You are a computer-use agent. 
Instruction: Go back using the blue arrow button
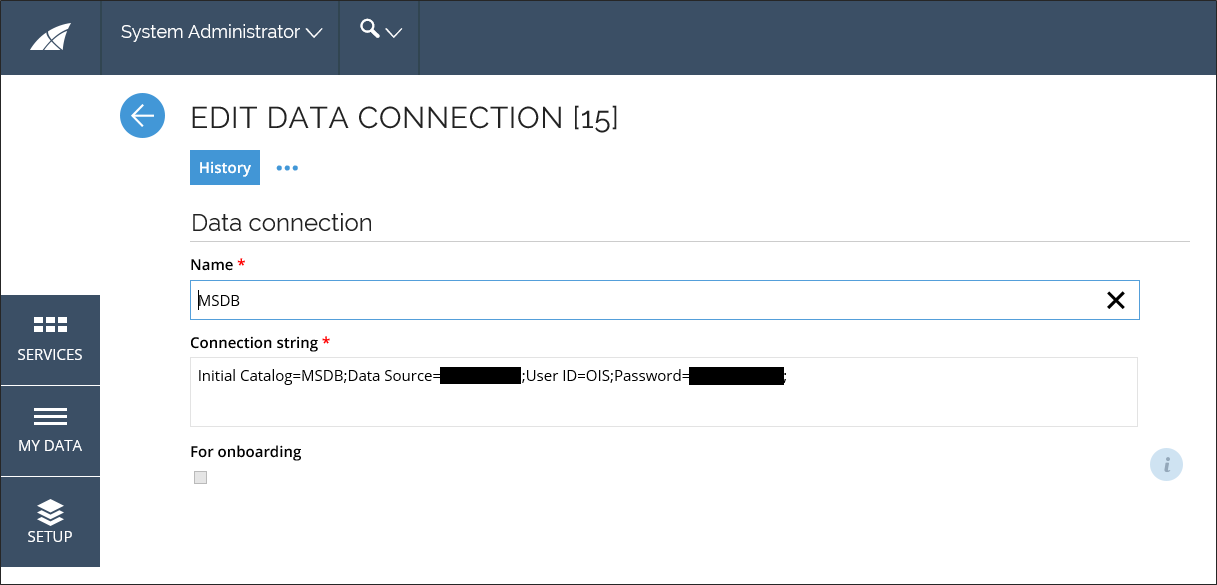pyautogui.click(x=142, y=116)
